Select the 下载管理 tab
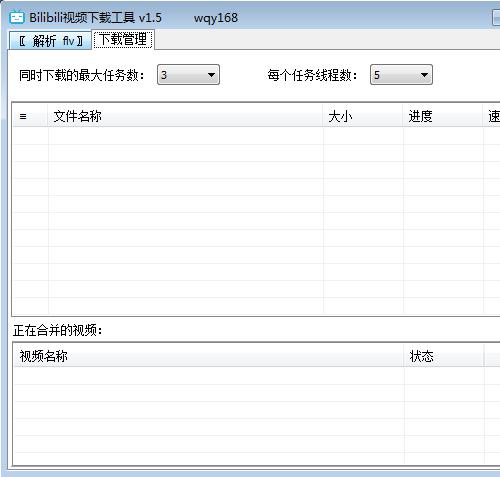 coord(123,39)
